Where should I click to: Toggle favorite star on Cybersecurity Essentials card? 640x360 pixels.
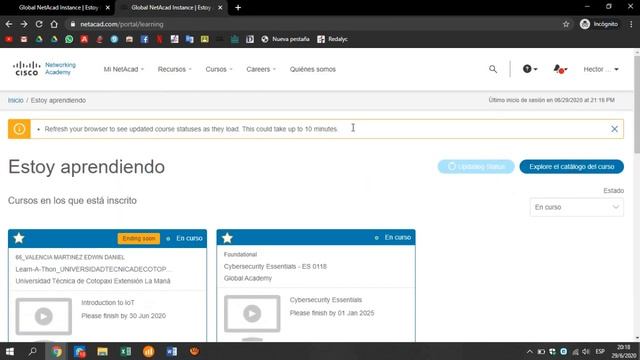pos(227,238)
